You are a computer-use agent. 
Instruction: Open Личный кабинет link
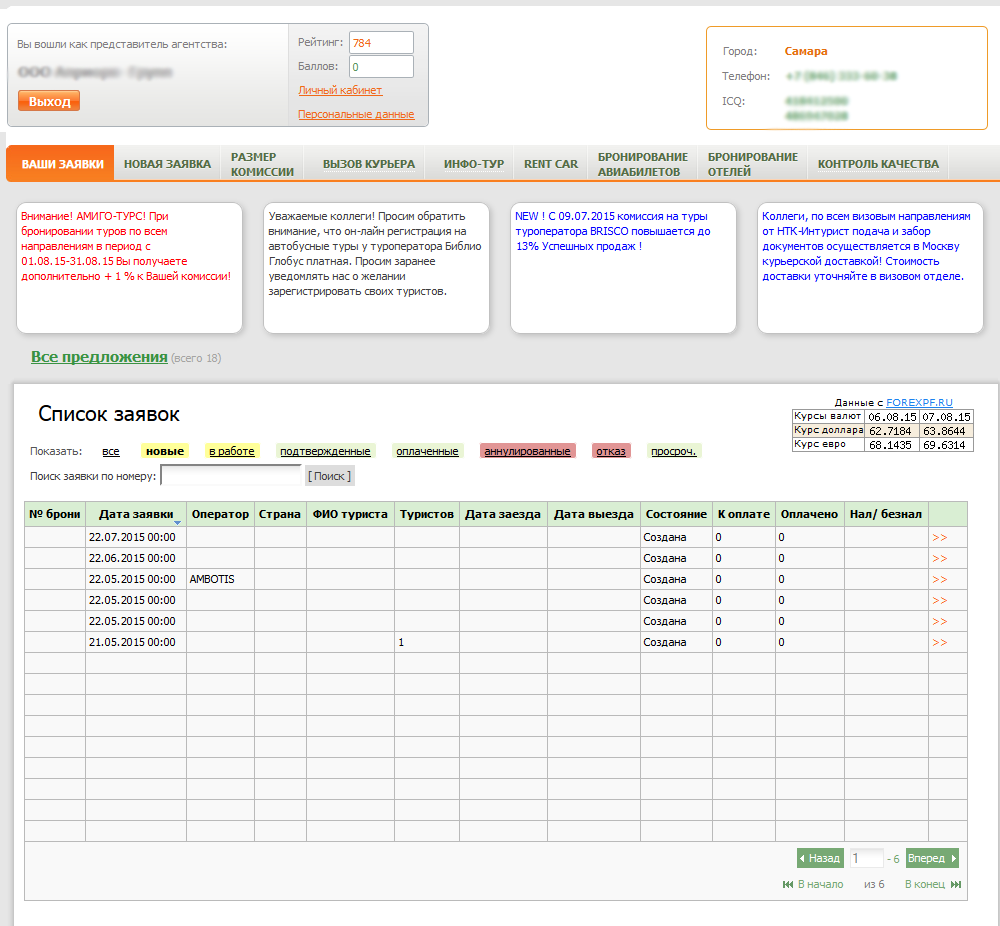(340, 90)
